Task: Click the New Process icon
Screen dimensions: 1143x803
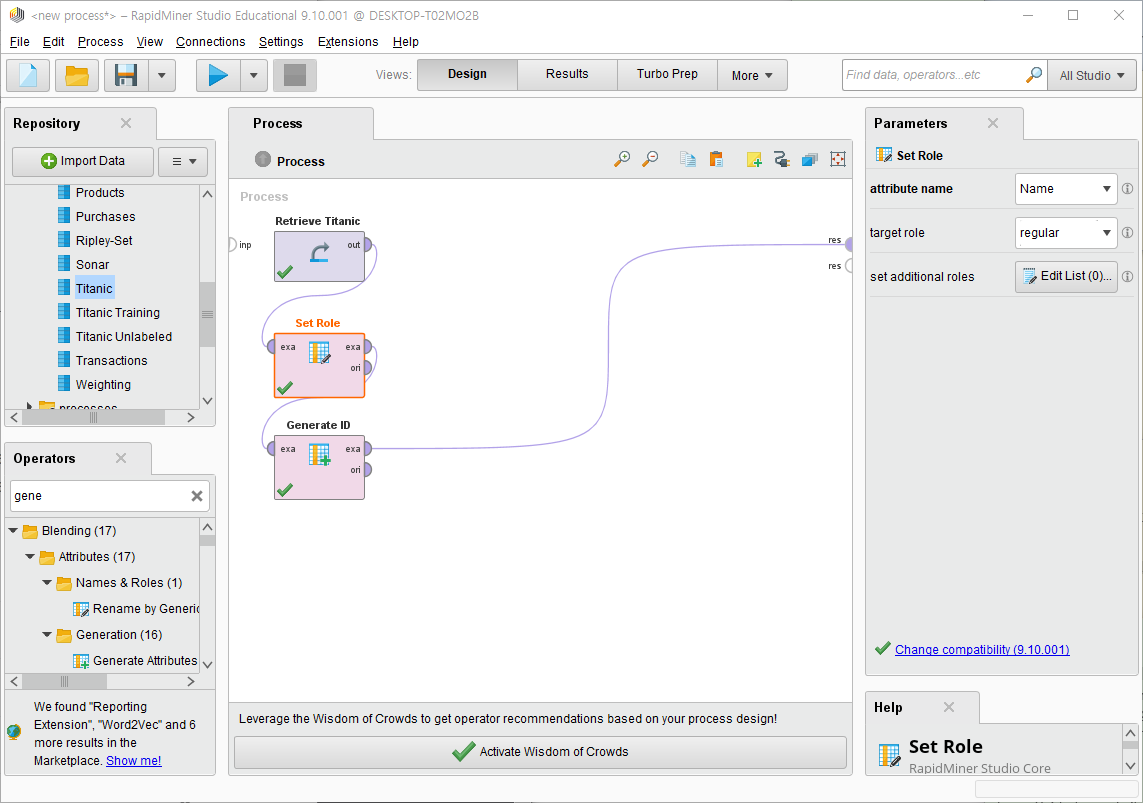Action: (28, 75)
